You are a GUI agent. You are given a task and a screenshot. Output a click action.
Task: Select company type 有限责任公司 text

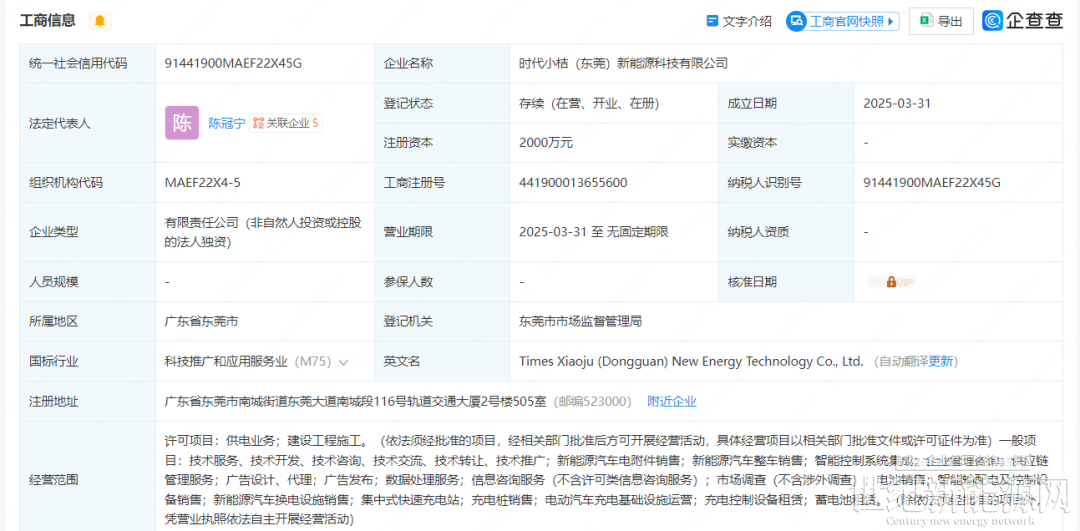coord(262,232)
